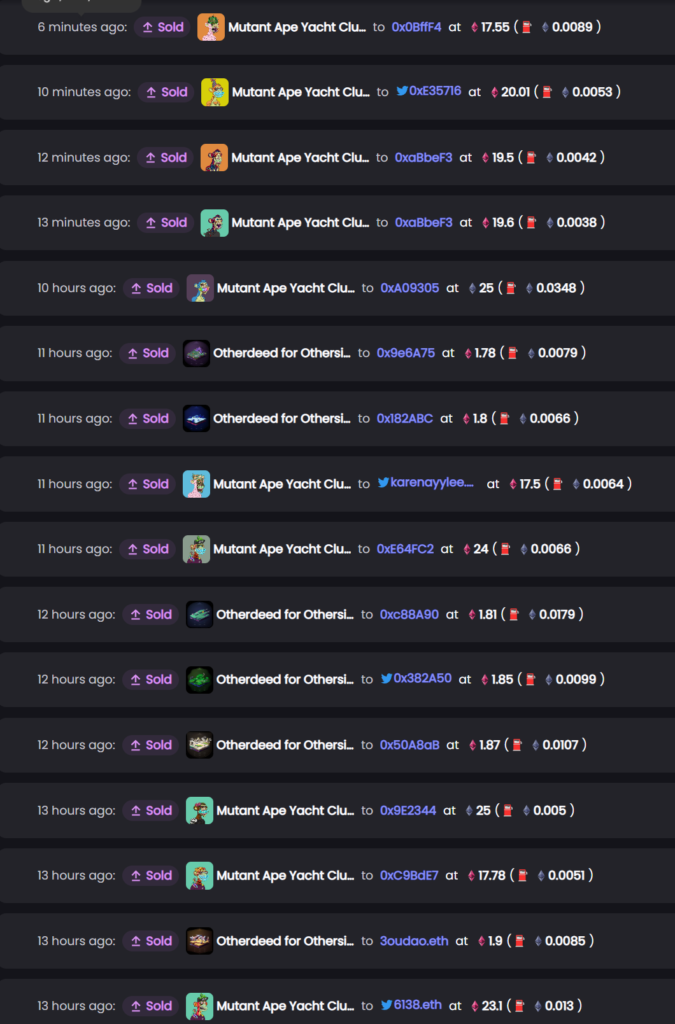Click the Sold badge in the 0xC9BdE7 row
675x1024 pixels.
point(151,875)
